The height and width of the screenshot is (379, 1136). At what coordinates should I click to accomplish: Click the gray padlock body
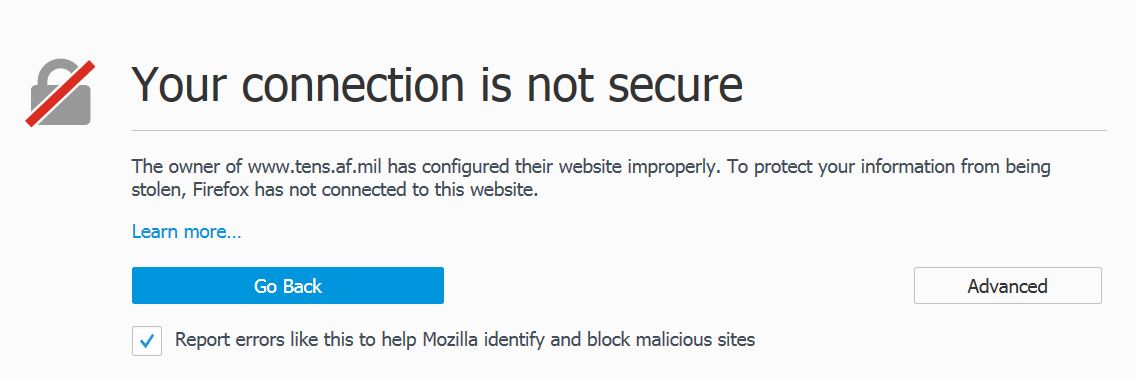(61, 106)
